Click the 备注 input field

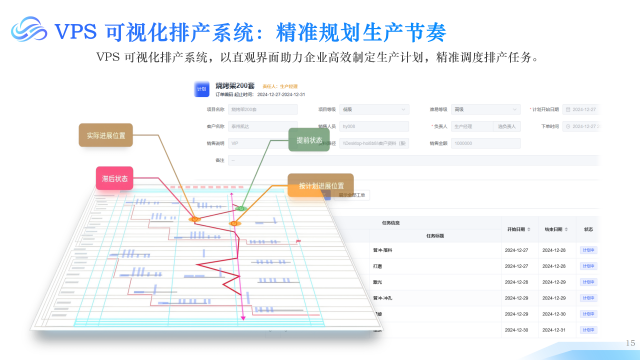click(413, 160)
